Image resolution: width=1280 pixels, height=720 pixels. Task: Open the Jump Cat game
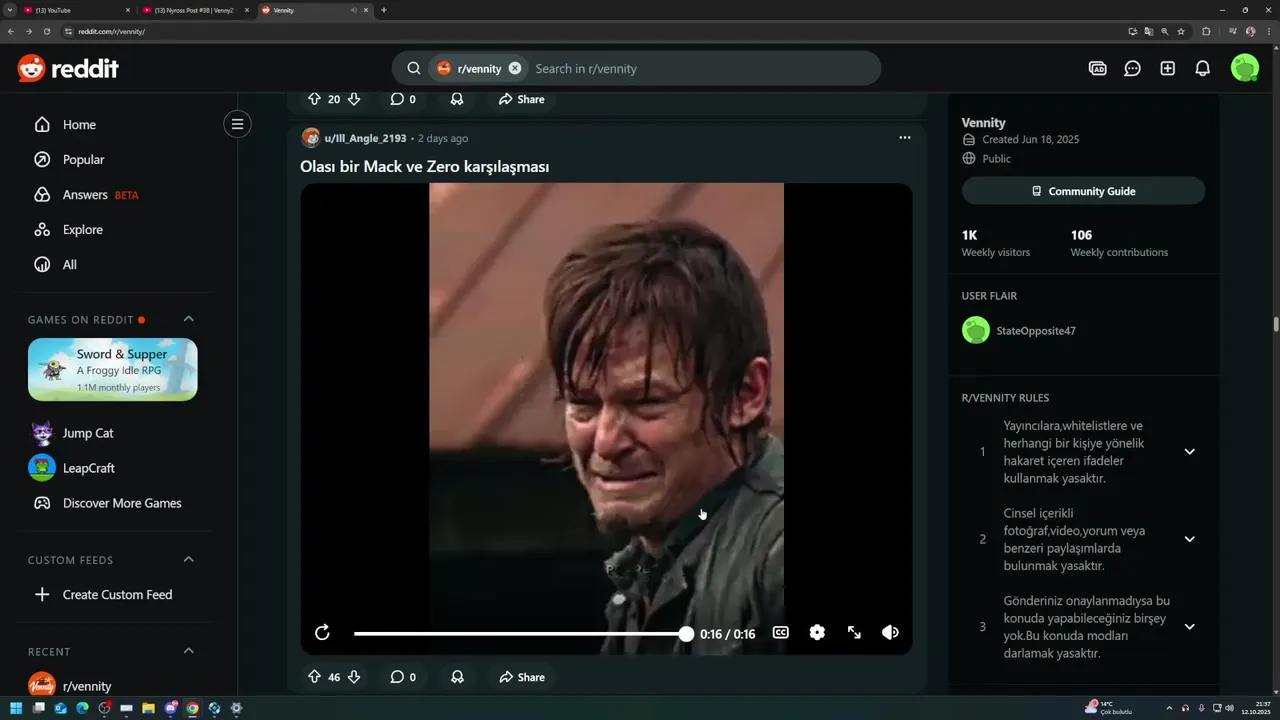(x=88, y=433)
